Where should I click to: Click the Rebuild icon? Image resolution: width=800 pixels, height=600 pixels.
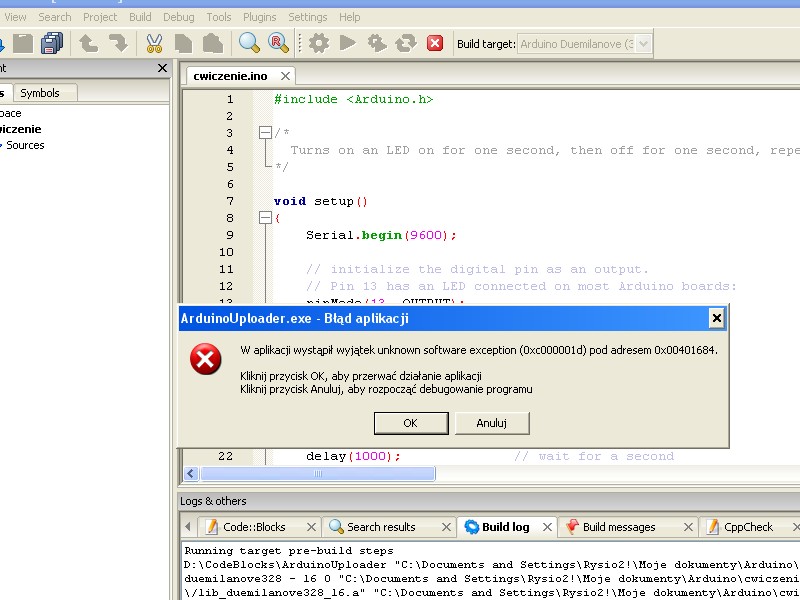click(x=406, y=43)
